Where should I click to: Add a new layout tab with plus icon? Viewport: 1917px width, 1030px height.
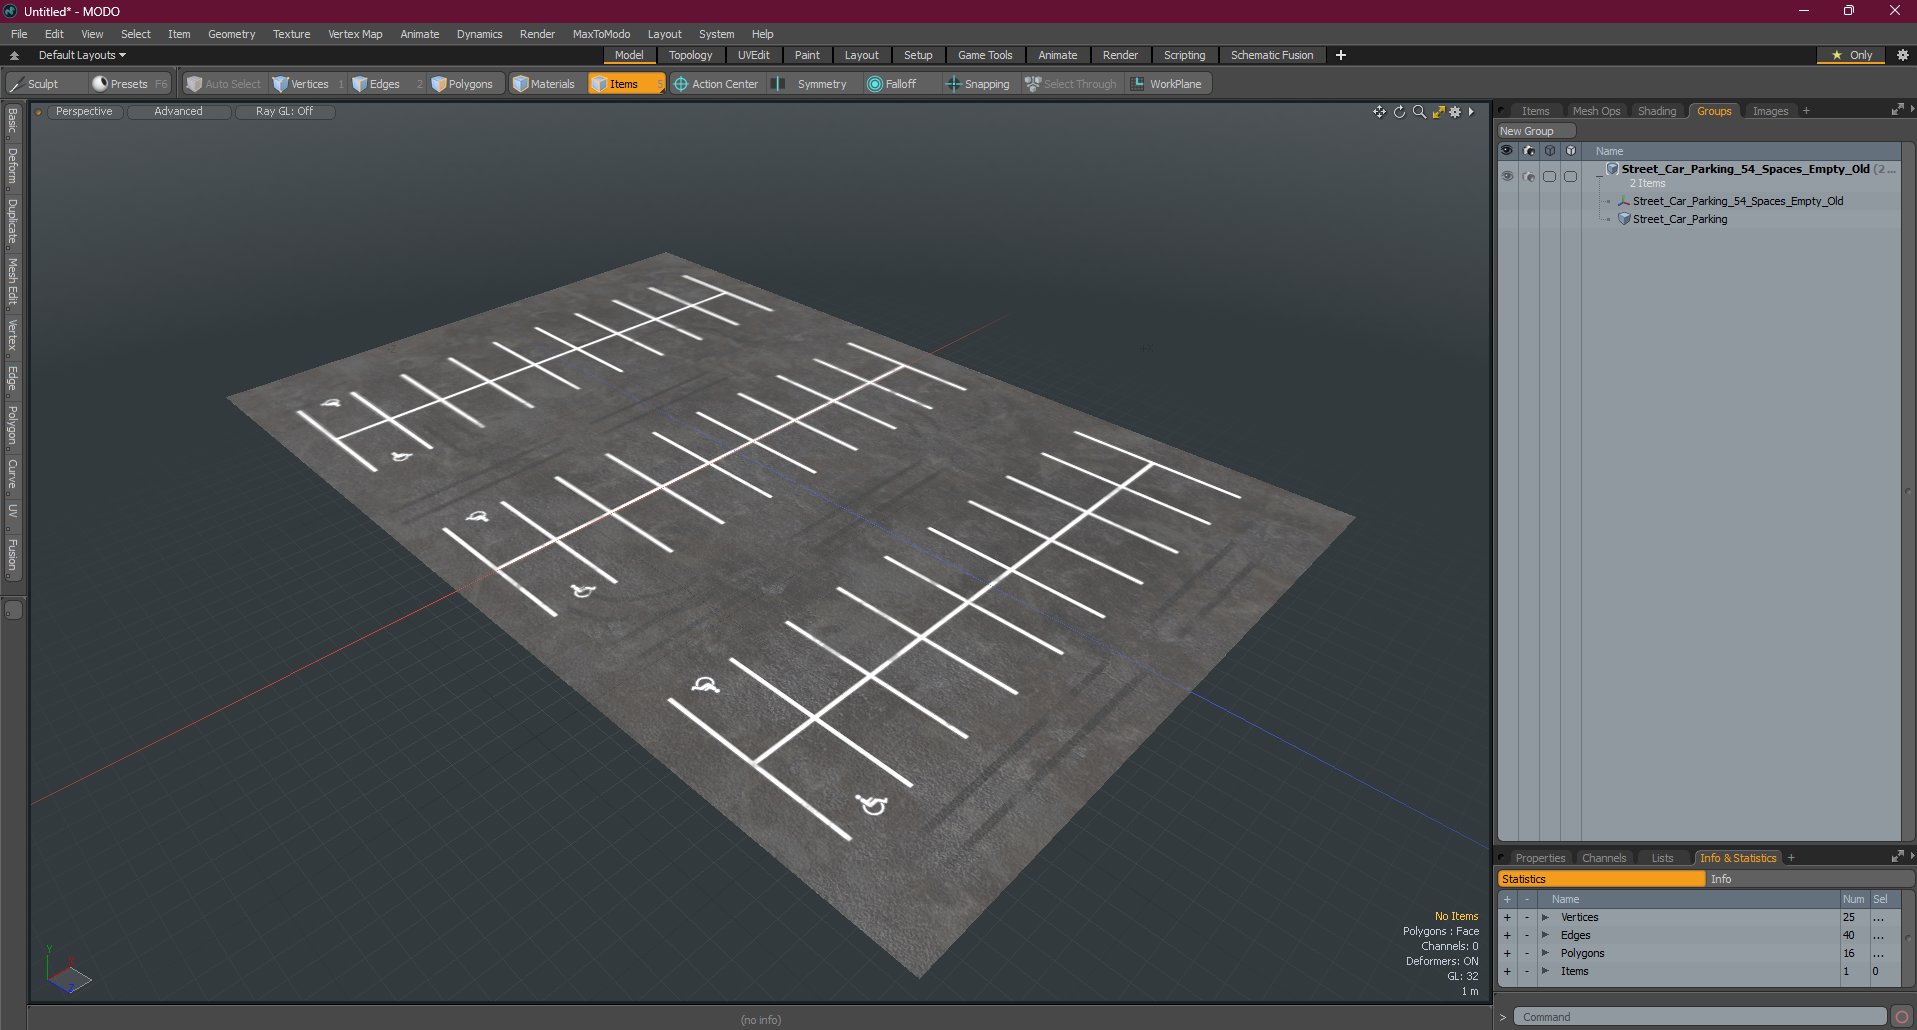pyautogui.click(x=1340, y=55)
